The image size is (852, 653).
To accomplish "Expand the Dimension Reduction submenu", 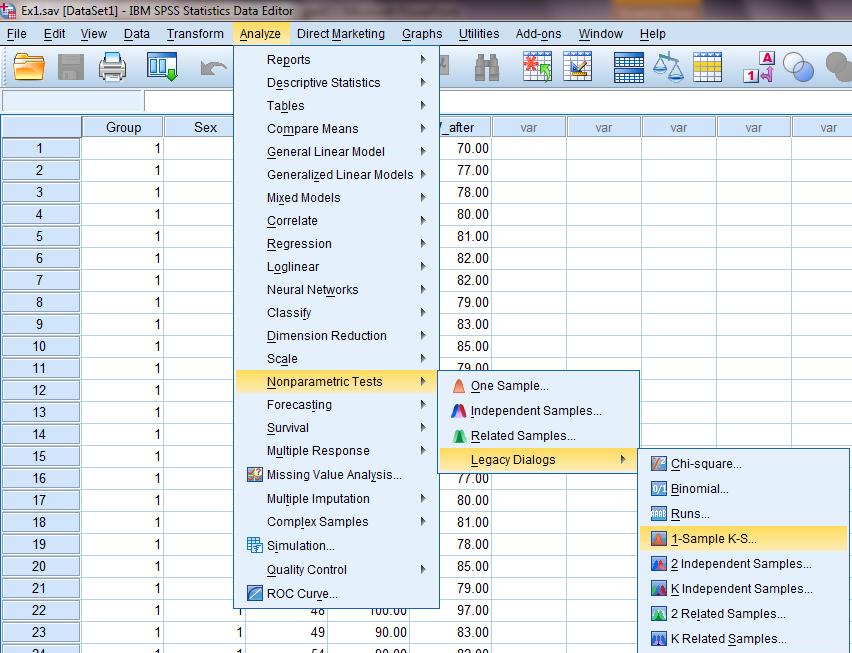I will point(336,336).
